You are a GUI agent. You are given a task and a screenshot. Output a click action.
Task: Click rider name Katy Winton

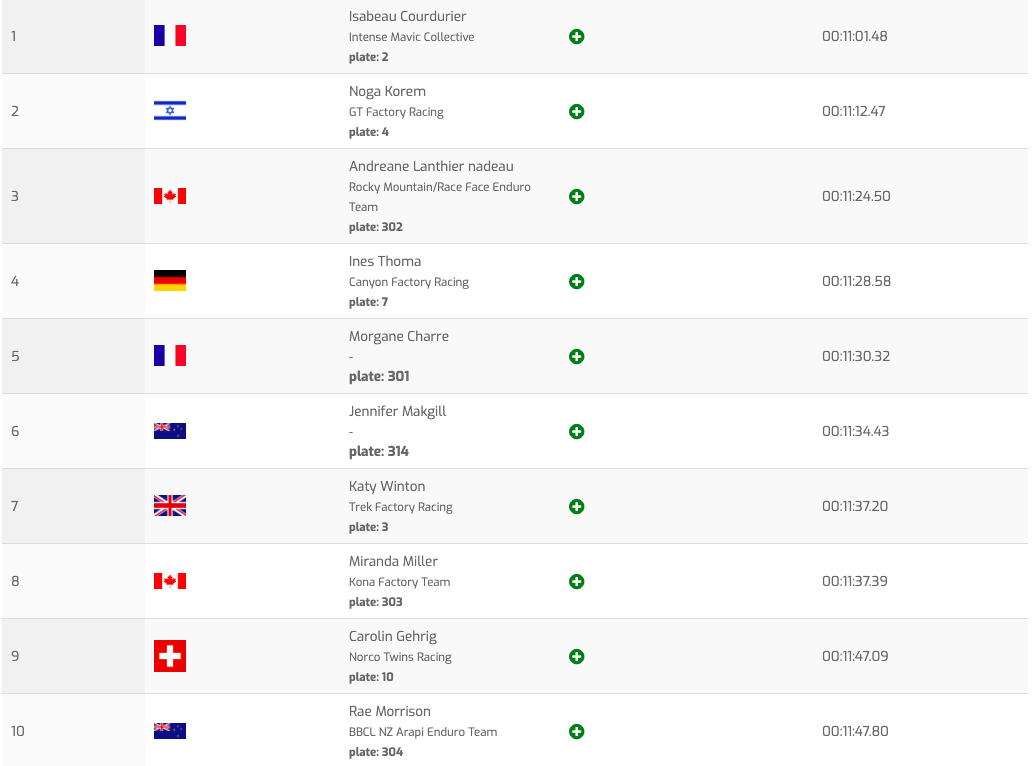pyautogui.click(x=387, y=486)
